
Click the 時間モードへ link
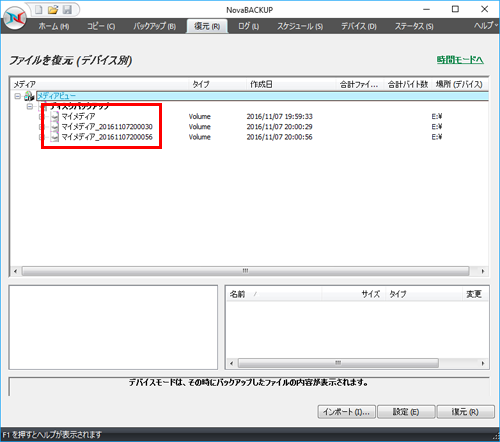[x=460, y=60]
